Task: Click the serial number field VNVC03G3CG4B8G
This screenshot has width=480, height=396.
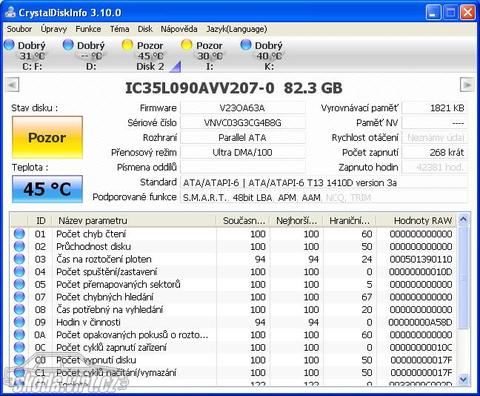Action: coord(243,123)
